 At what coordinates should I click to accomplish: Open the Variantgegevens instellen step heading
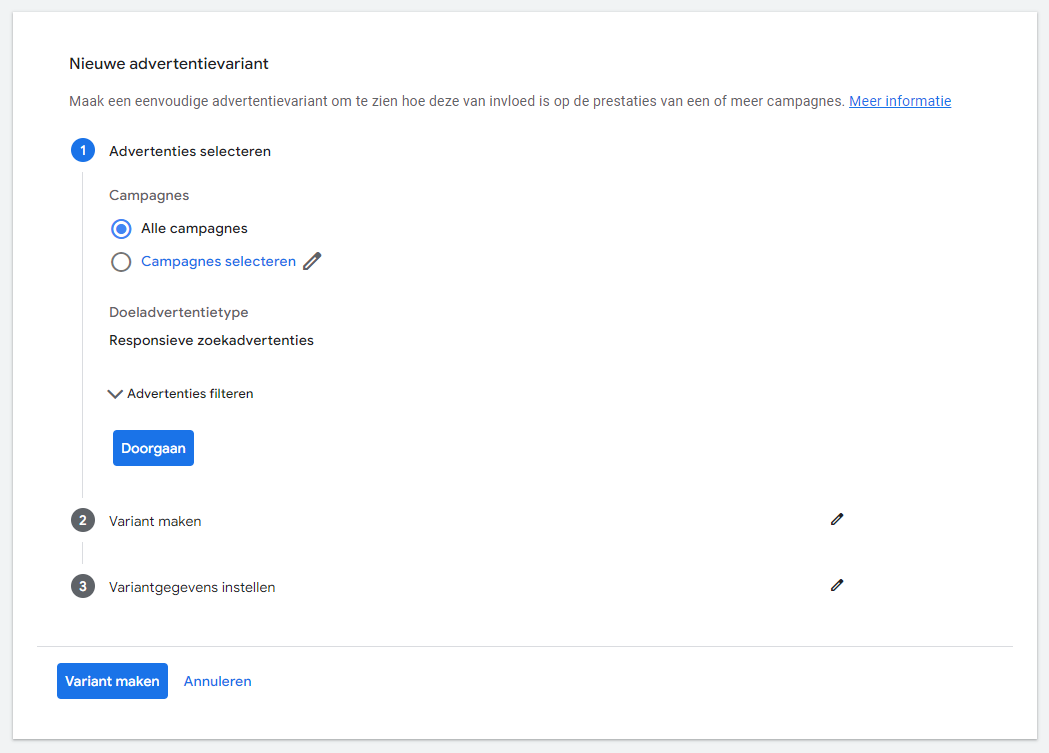pyautogui.click(x=192, y=587)
